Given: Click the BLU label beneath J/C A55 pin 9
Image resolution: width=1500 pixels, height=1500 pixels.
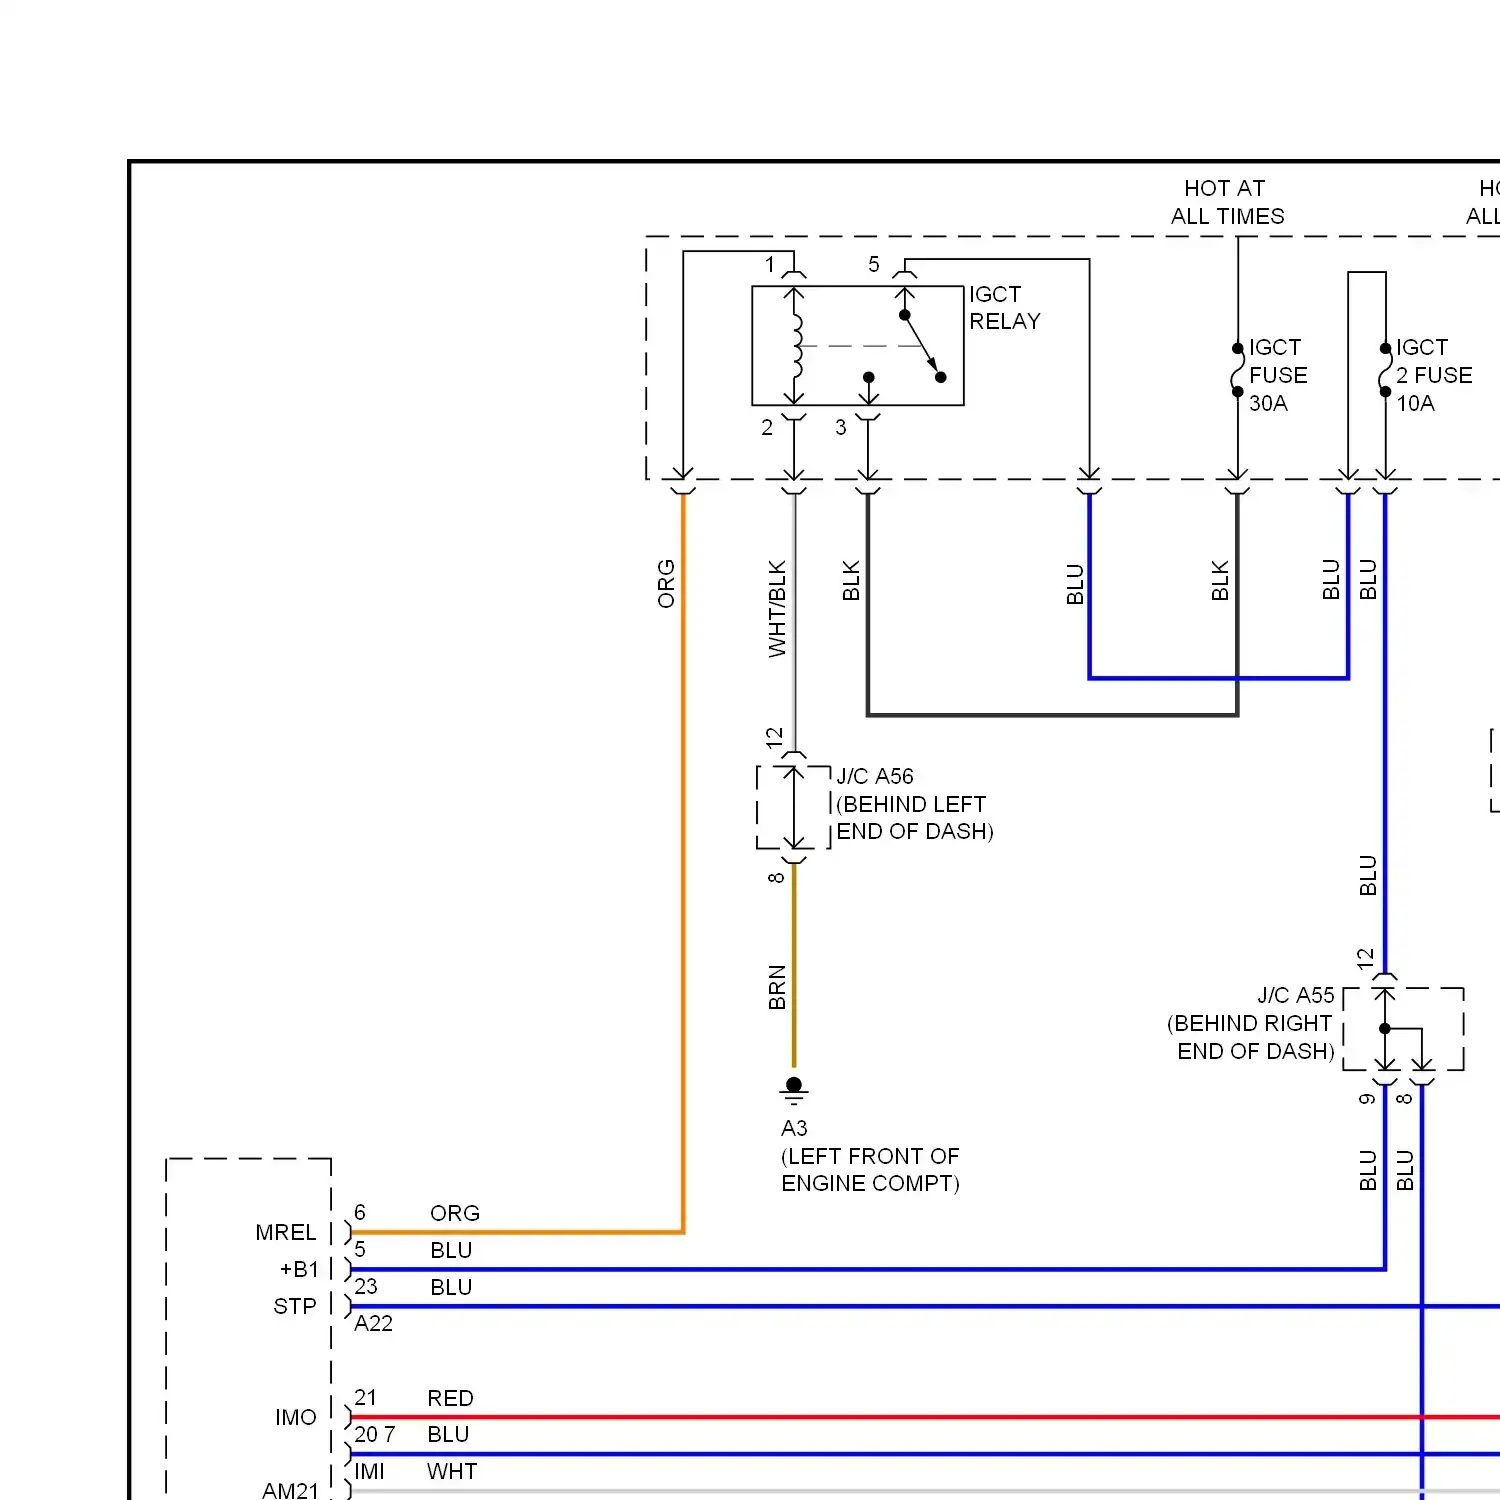Looking at the screenshot, I should (x=1368, y=1171).
